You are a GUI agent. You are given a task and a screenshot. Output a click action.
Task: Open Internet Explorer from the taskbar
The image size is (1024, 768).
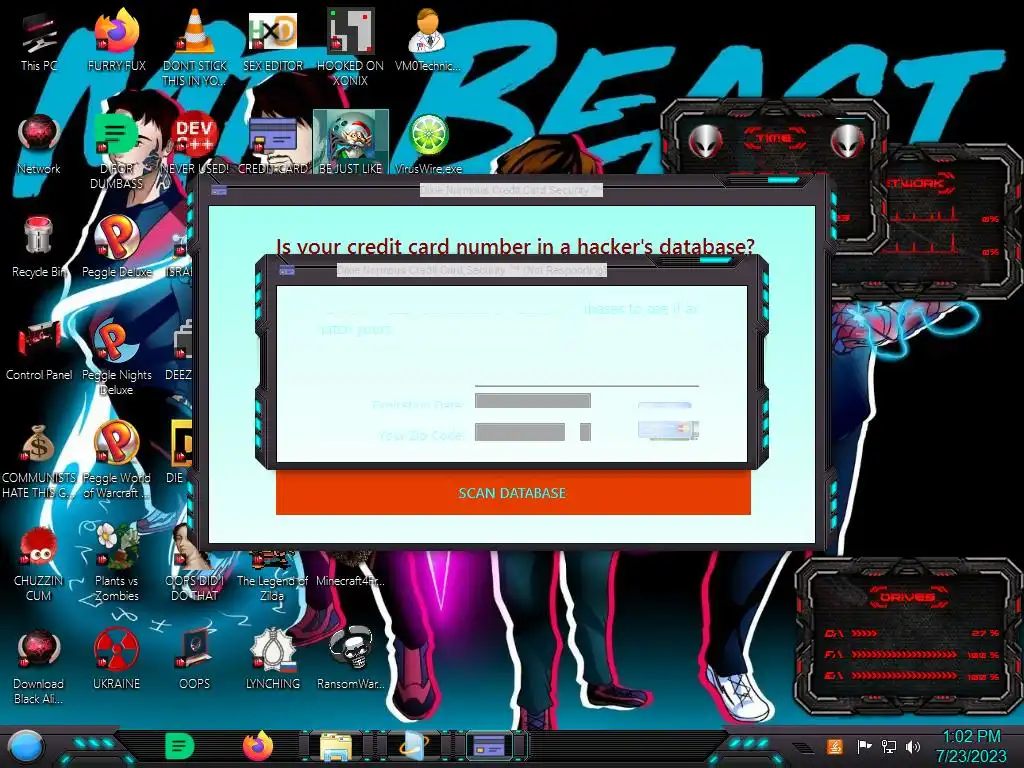coord(414,746)
